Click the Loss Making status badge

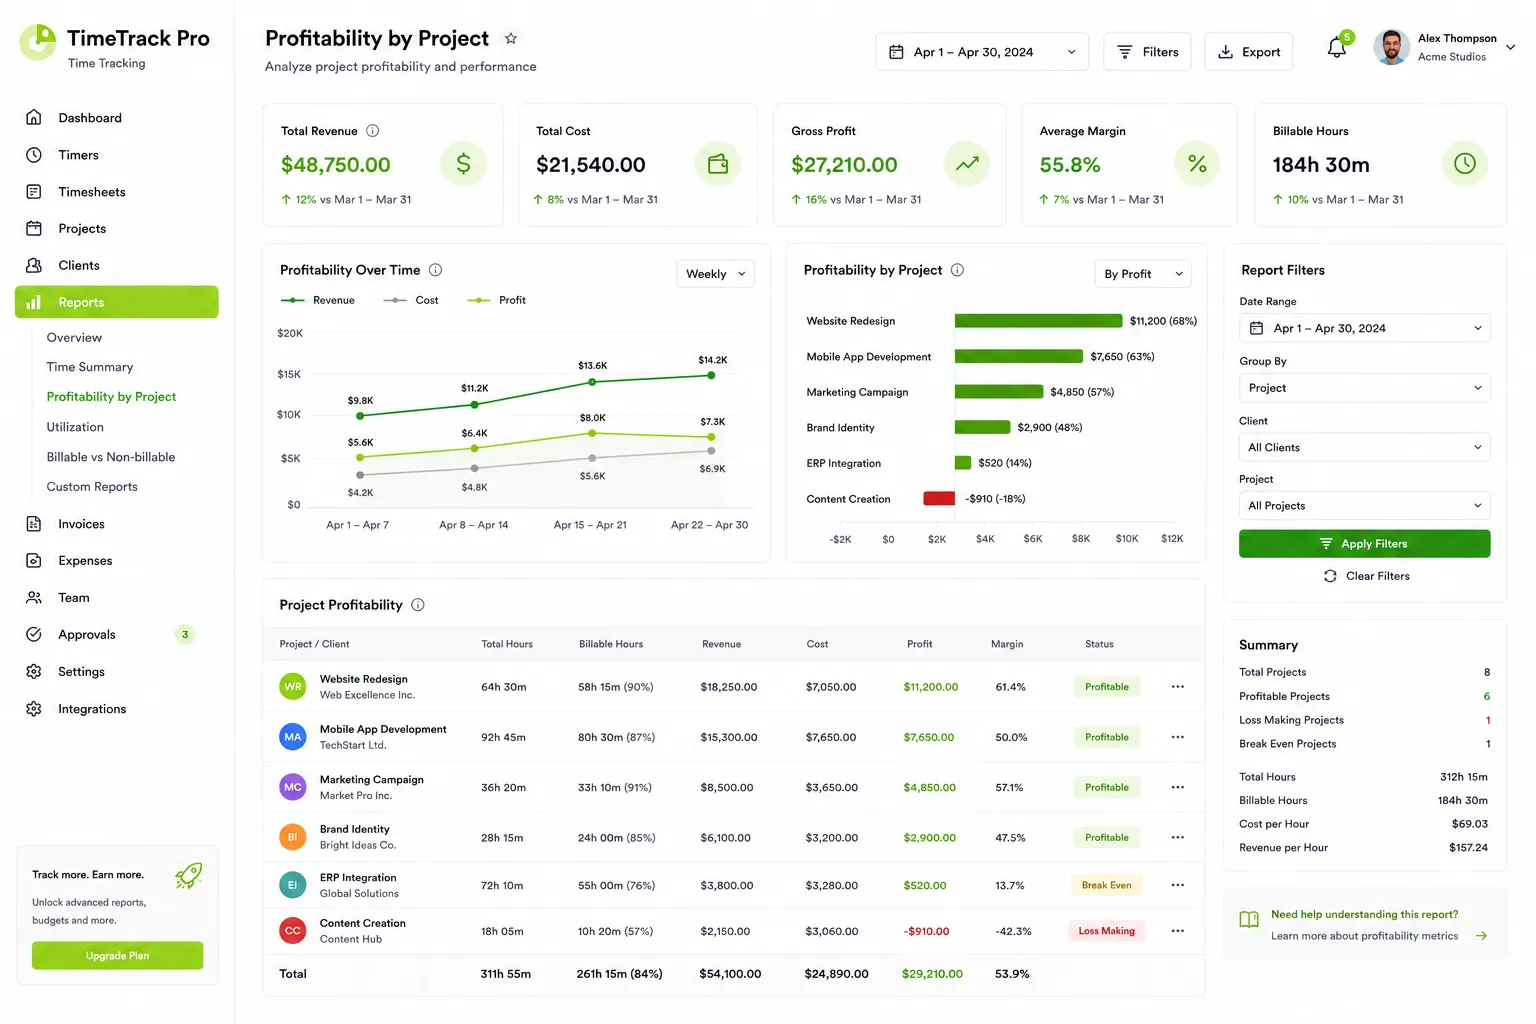(x=1106, y=931)
